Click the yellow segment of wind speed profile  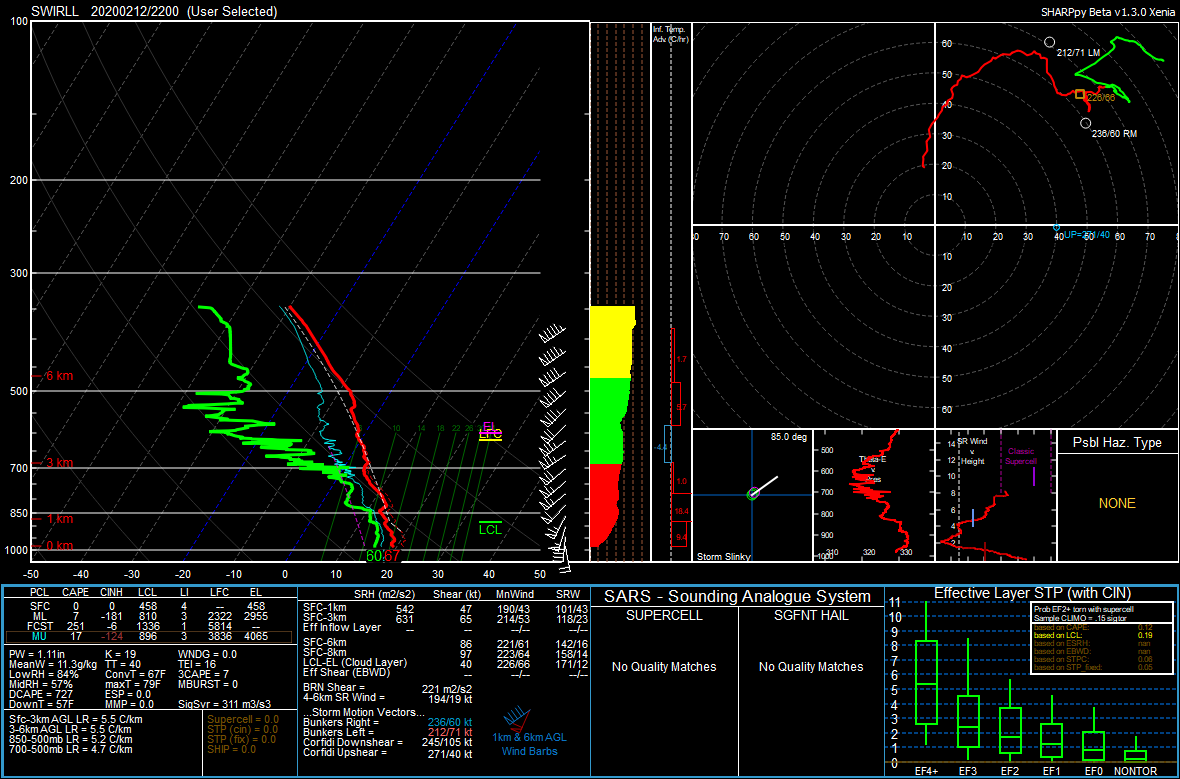click(x=612, y=342)
